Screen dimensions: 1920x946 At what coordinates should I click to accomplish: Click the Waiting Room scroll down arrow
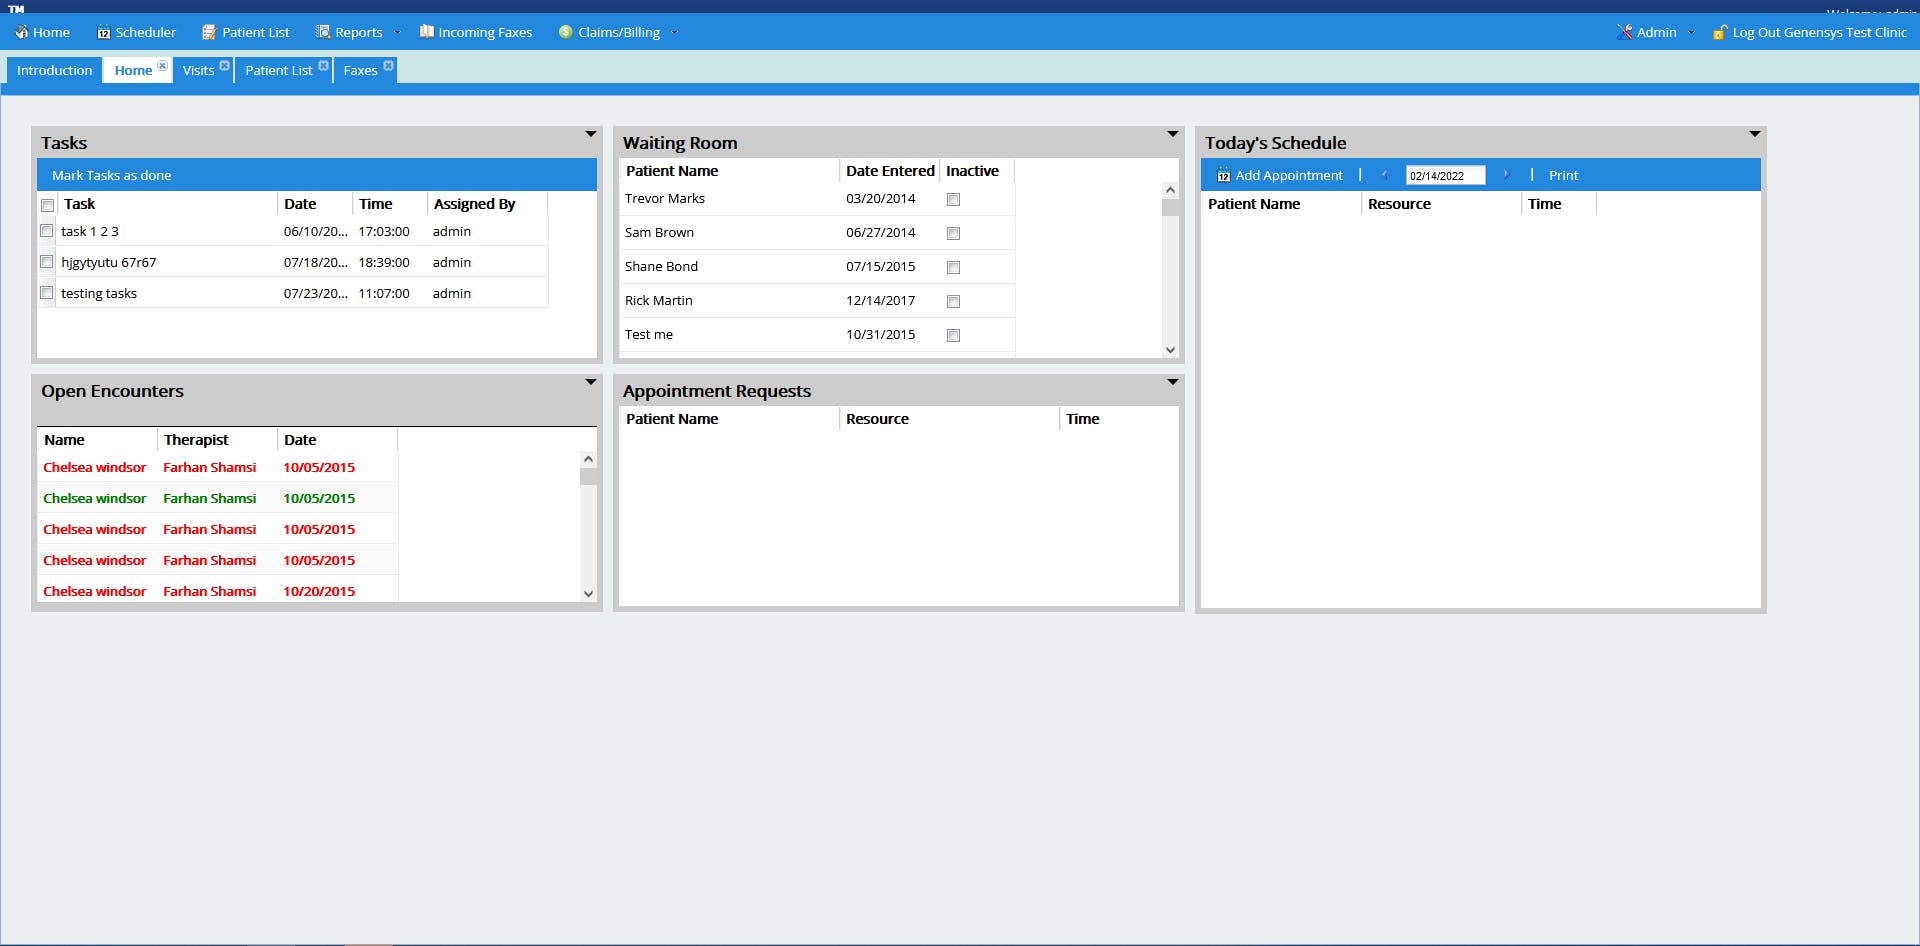tap(1170, 350)
